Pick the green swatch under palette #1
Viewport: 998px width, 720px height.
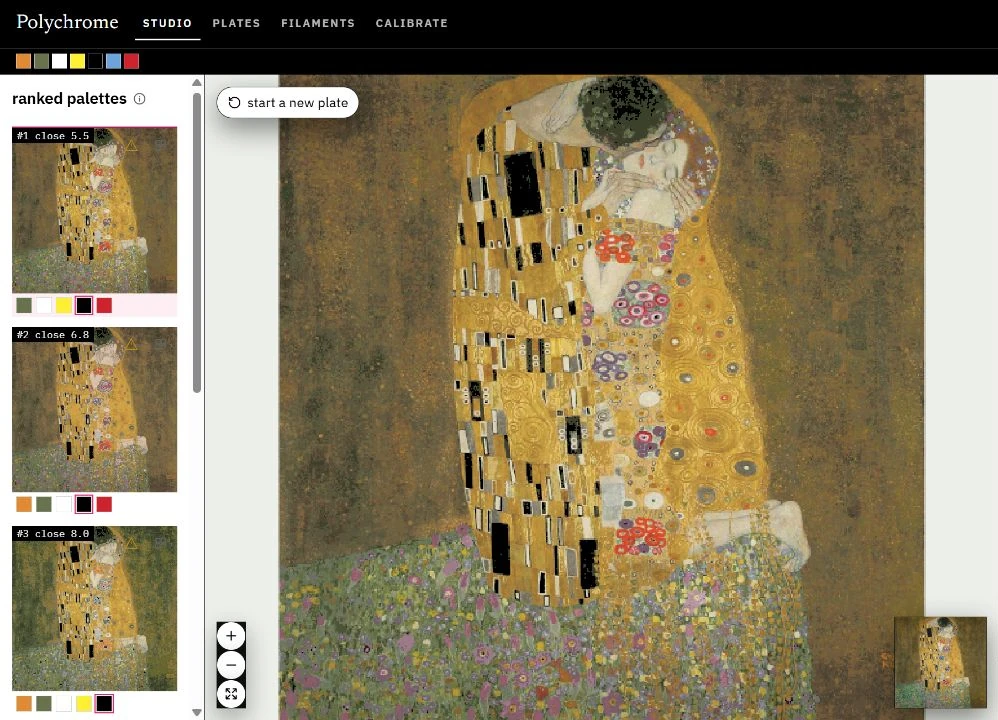[x=24, y=306]
